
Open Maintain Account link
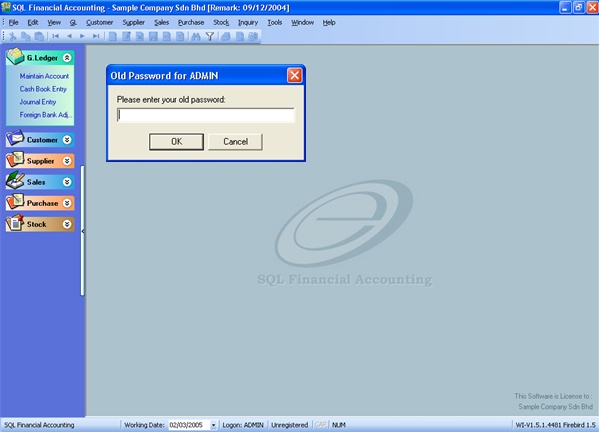(44, 76)
